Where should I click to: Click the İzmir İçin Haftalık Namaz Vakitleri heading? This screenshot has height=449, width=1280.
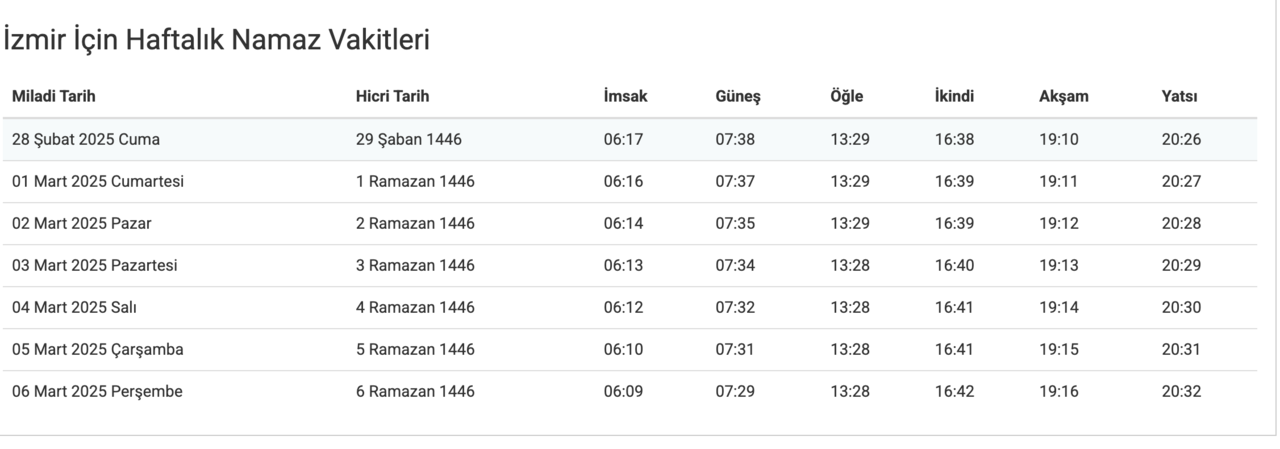tap(216, 41)
